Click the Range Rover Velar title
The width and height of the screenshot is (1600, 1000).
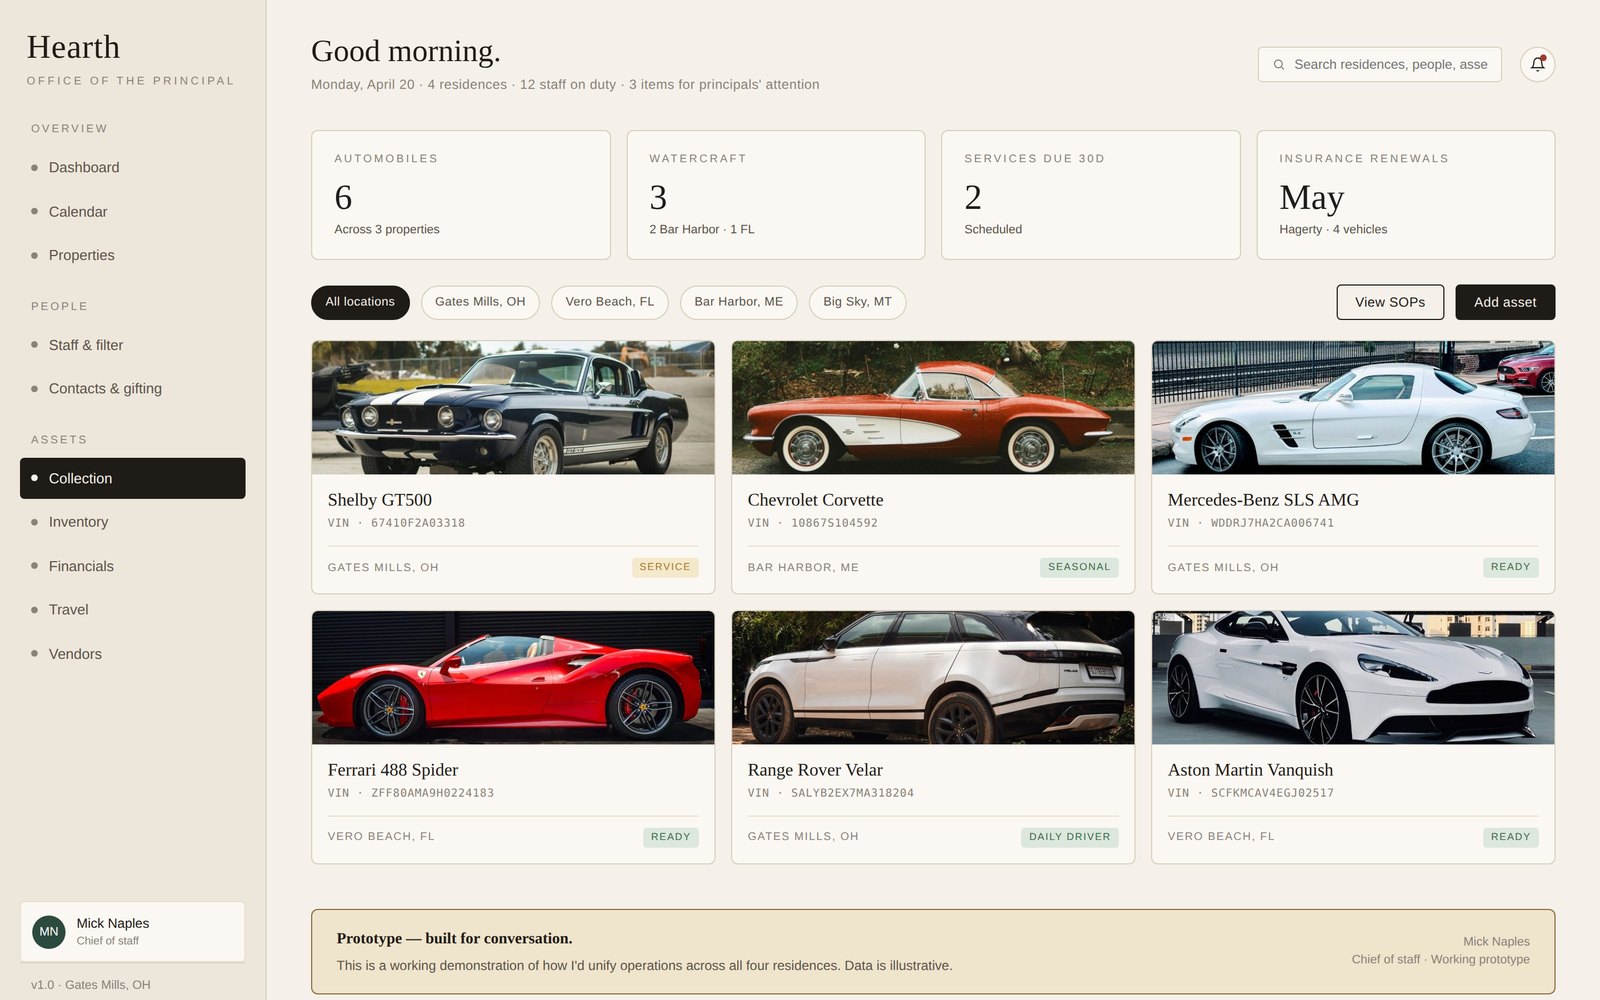point(815,770)
